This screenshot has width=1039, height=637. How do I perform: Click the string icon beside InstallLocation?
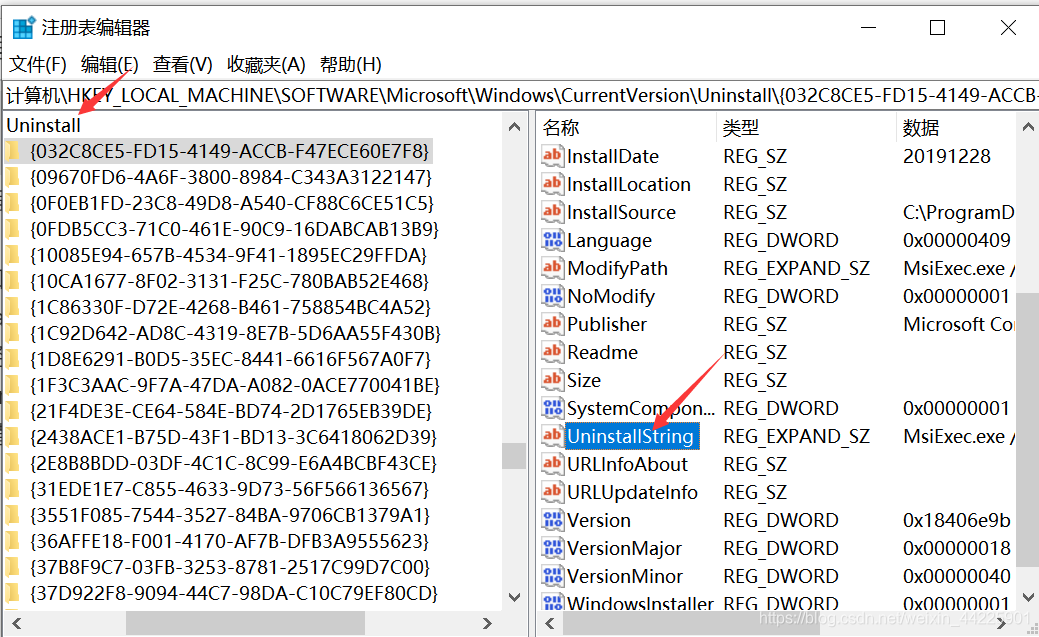(553, 184)
